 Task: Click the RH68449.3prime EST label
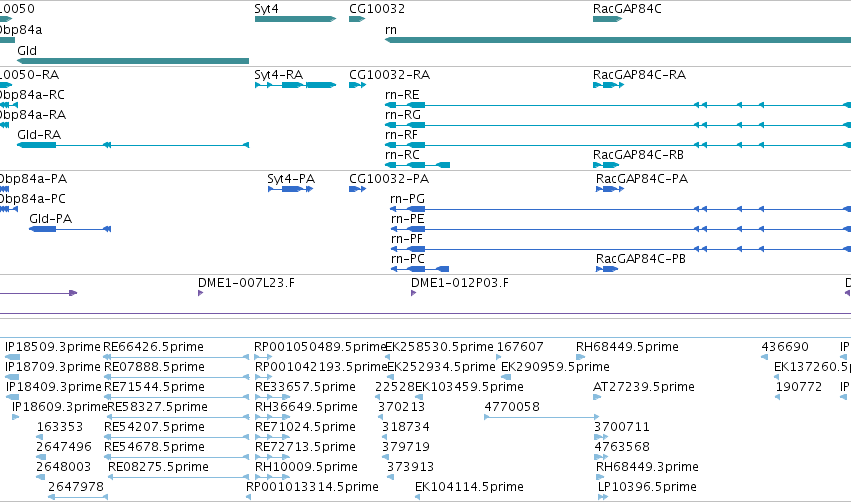(647, 467)
